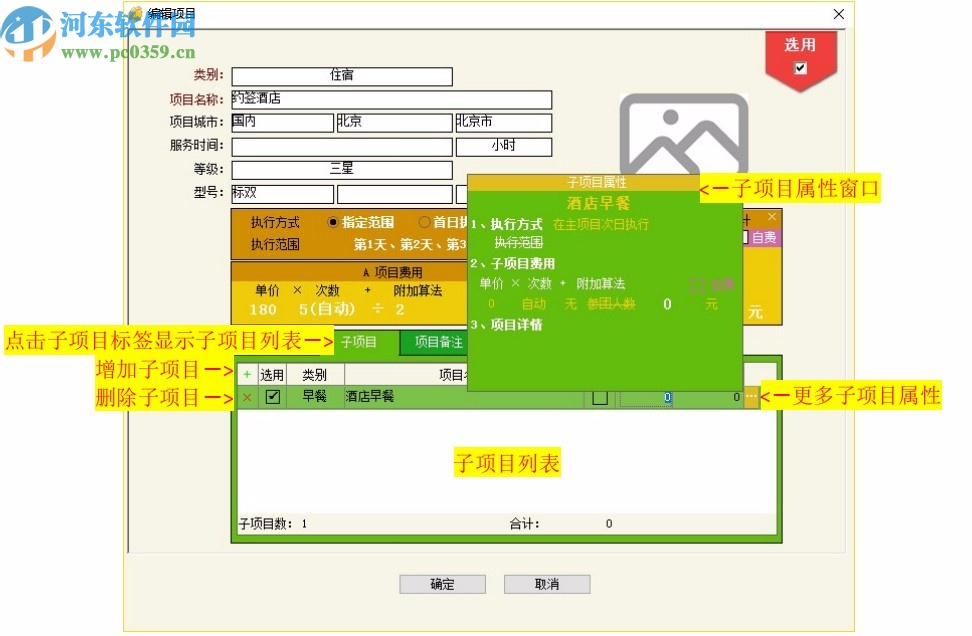Check the 自费 checkbox in the orange panel
972x636 pixels.
point(744,237)
